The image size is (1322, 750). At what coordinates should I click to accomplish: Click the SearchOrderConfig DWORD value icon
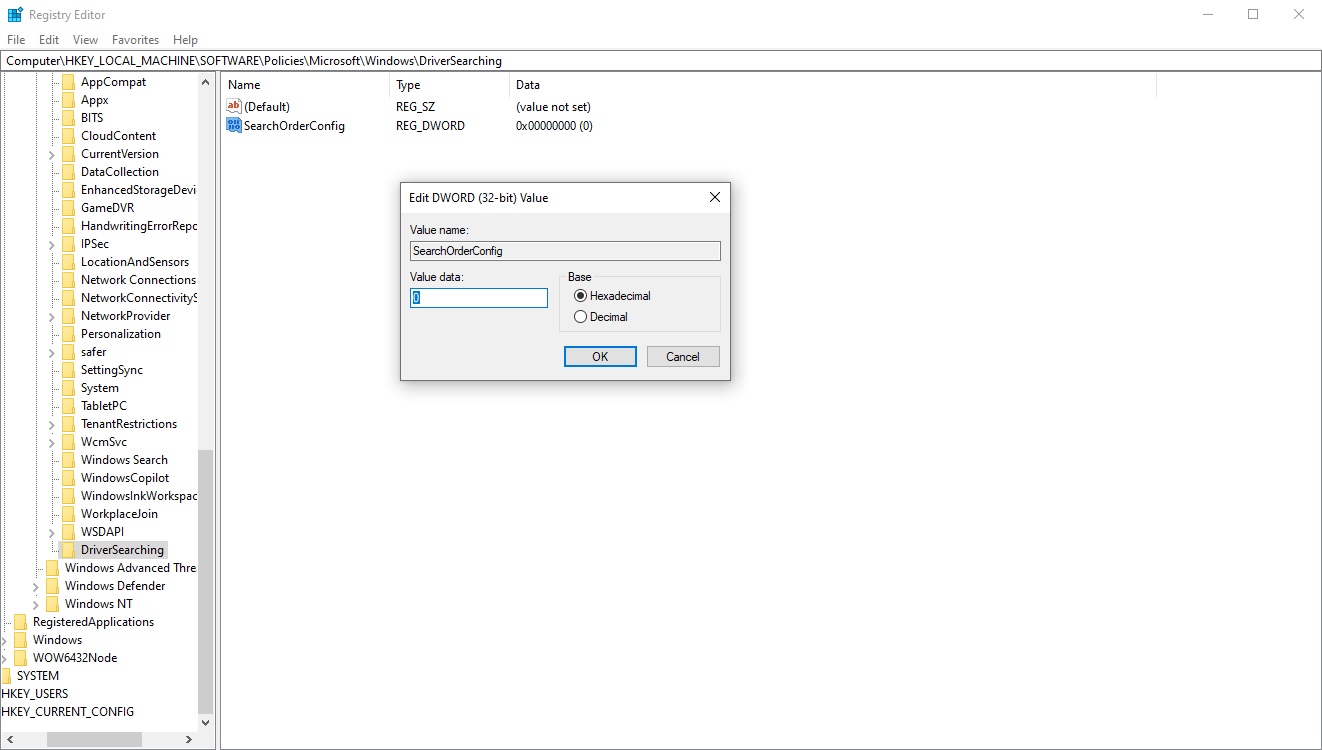tap(234, 126)
